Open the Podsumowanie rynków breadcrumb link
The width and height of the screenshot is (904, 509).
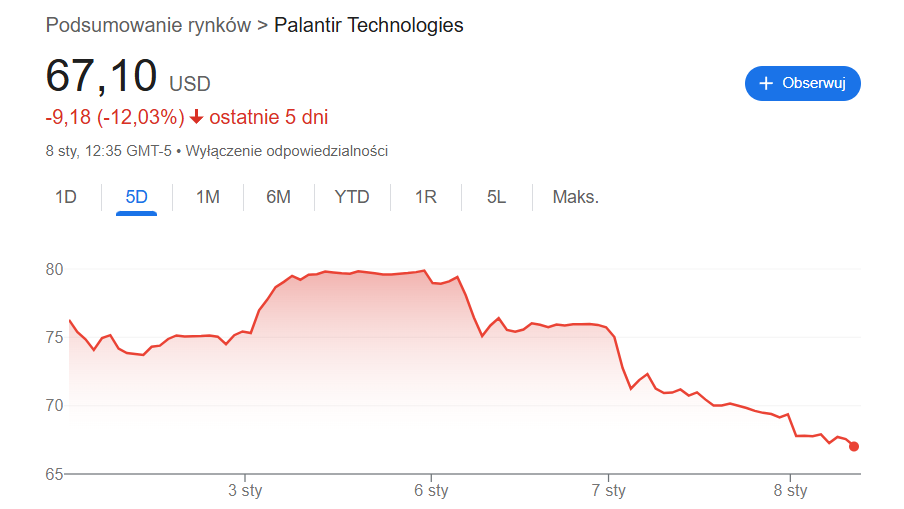coord(148,25)
